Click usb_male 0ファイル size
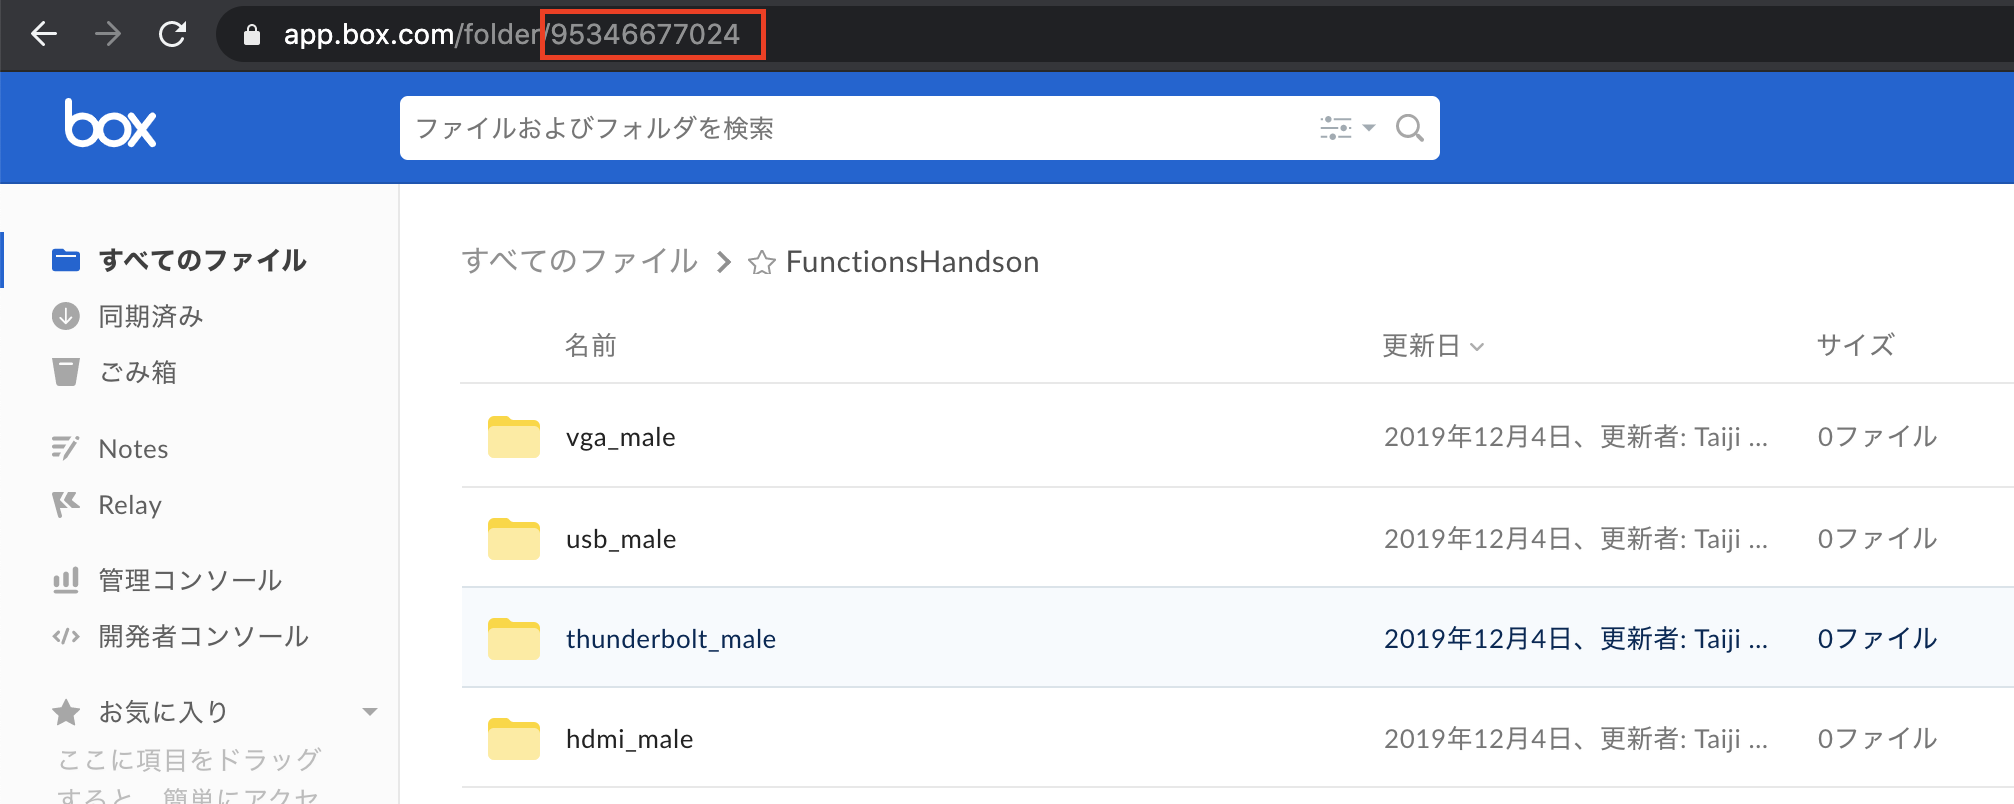The height and width of the screenshot is (804, 2014). (1877, 539)
